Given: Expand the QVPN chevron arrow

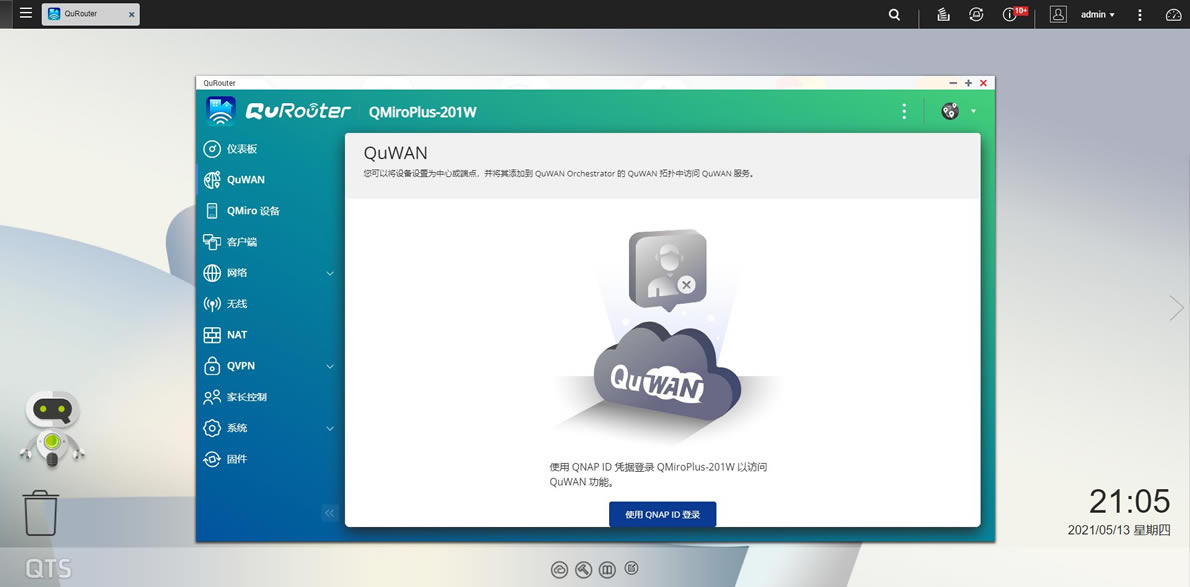Looking at the screenshot, I should (x=330, y=366).
